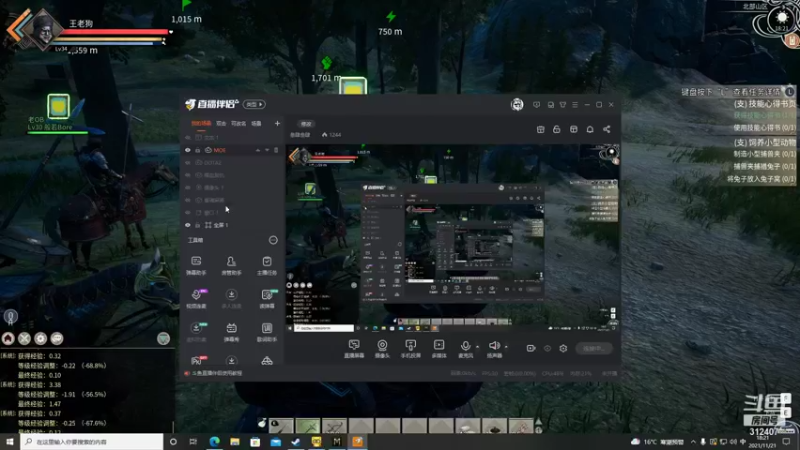
Task: Click the live preview canvas in 直播伴侣
Action: pyautogui.click(x=453, y=238)
